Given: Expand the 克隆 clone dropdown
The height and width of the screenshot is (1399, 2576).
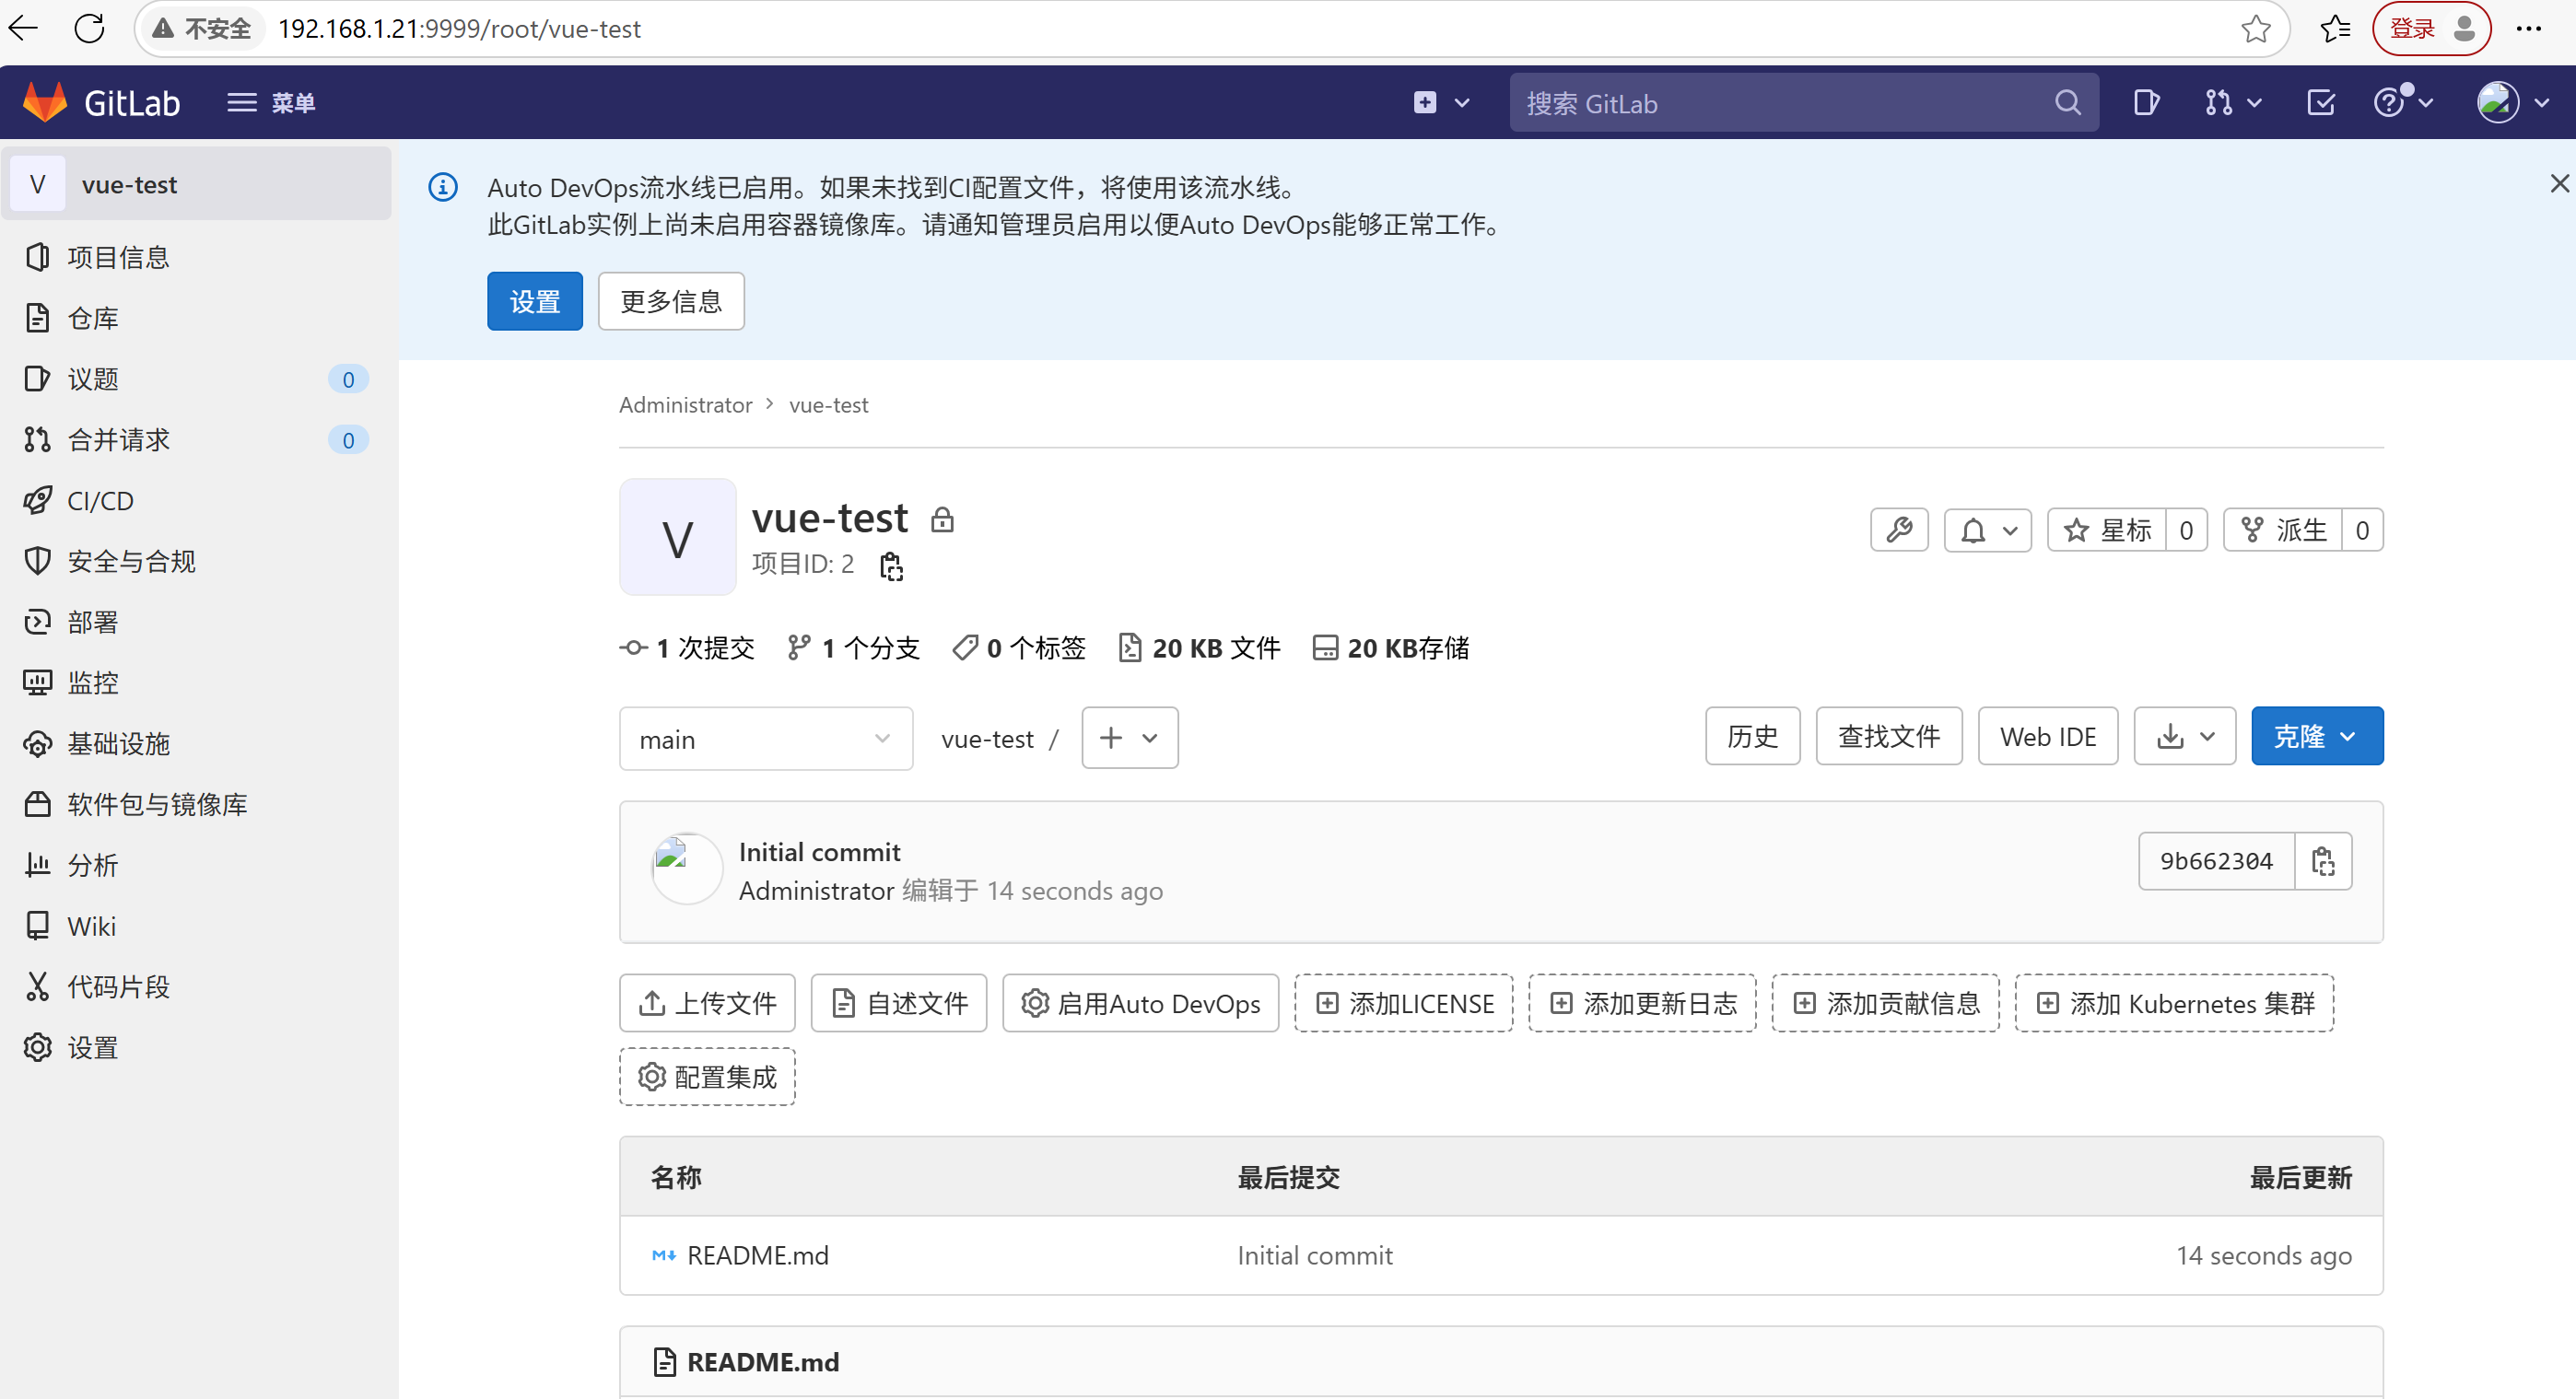Looking at the screenshot, I should [2317, 736].
